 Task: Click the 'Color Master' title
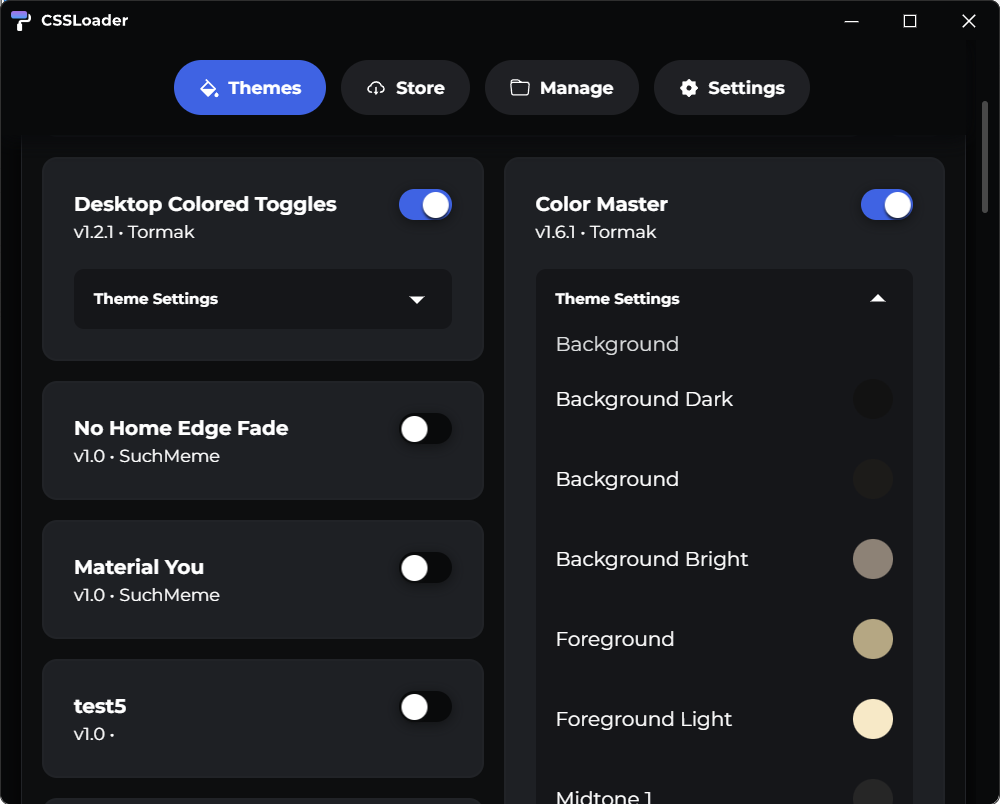(601, 204)
